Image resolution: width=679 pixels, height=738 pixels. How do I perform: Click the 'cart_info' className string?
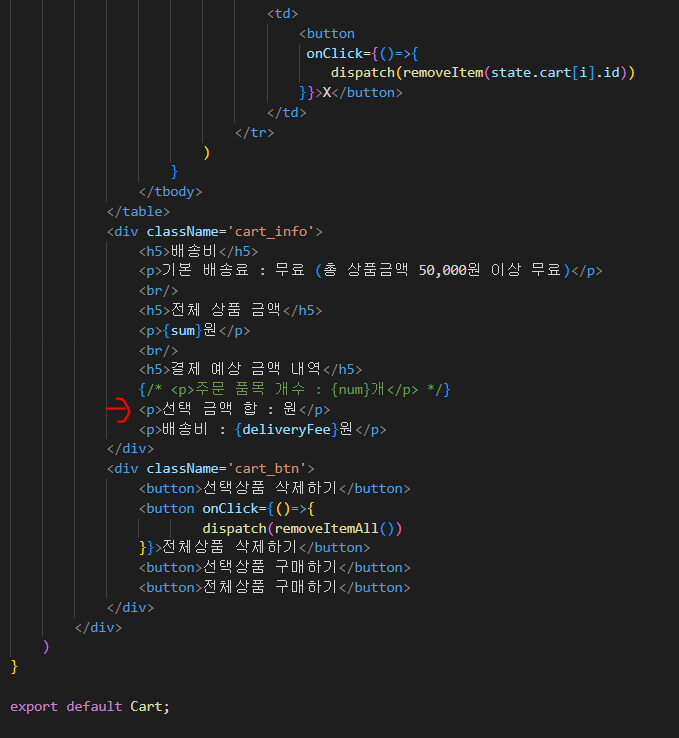(271, 232)
